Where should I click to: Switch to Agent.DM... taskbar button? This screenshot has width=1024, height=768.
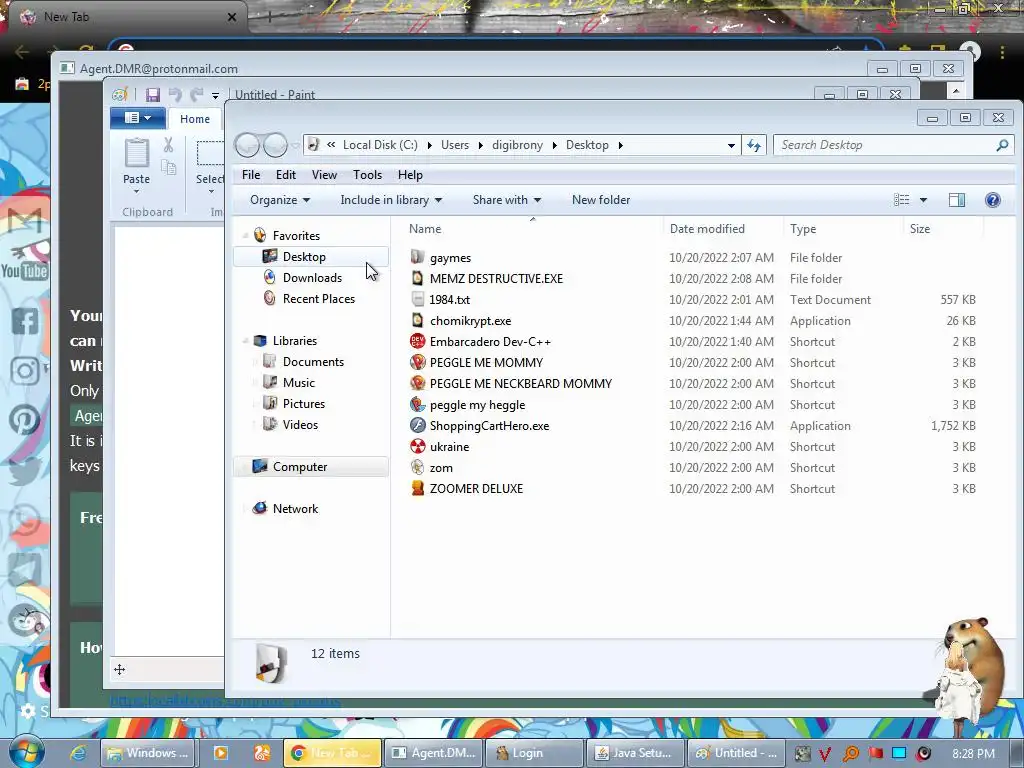(x=434, y=753)
